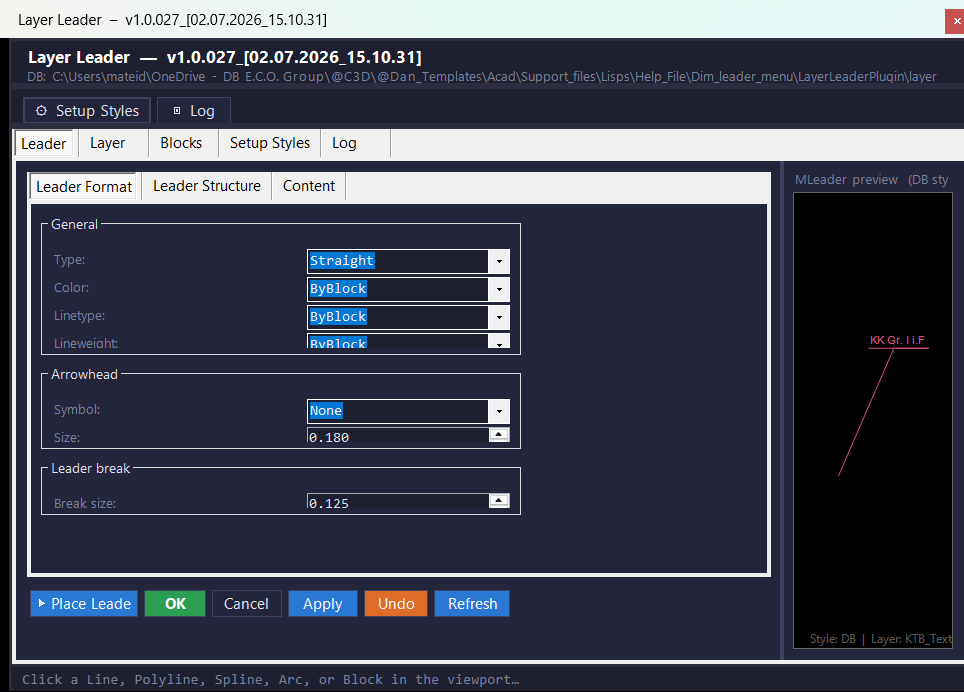Switch to the Blocks tab
The image size is (964, 692).
pyautogui.click(x=181, y=143)
